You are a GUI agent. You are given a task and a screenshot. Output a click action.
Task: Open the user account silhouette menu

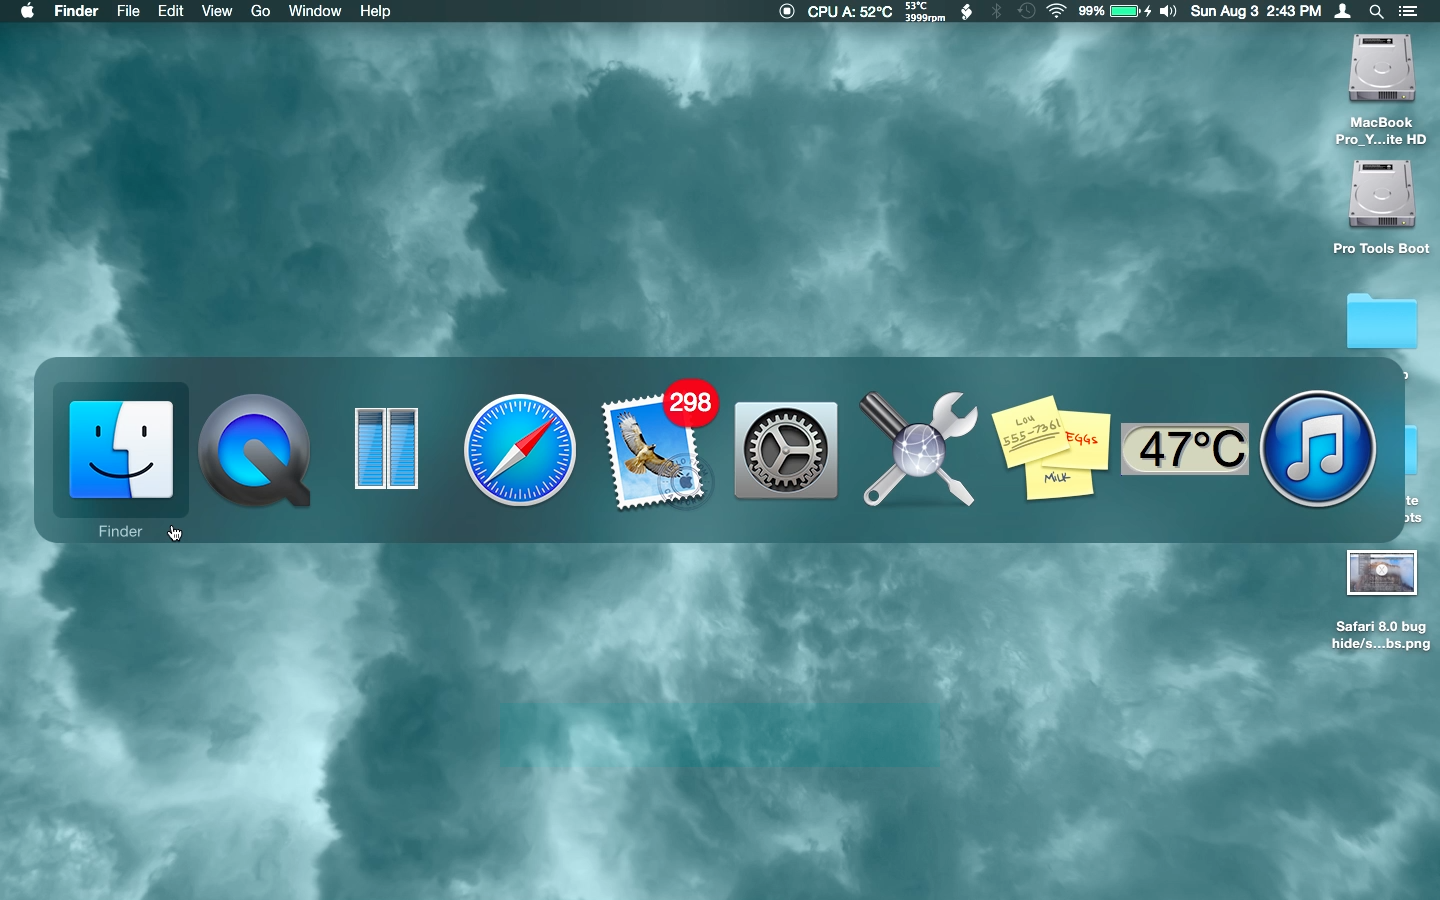(x=1344, y=11)
